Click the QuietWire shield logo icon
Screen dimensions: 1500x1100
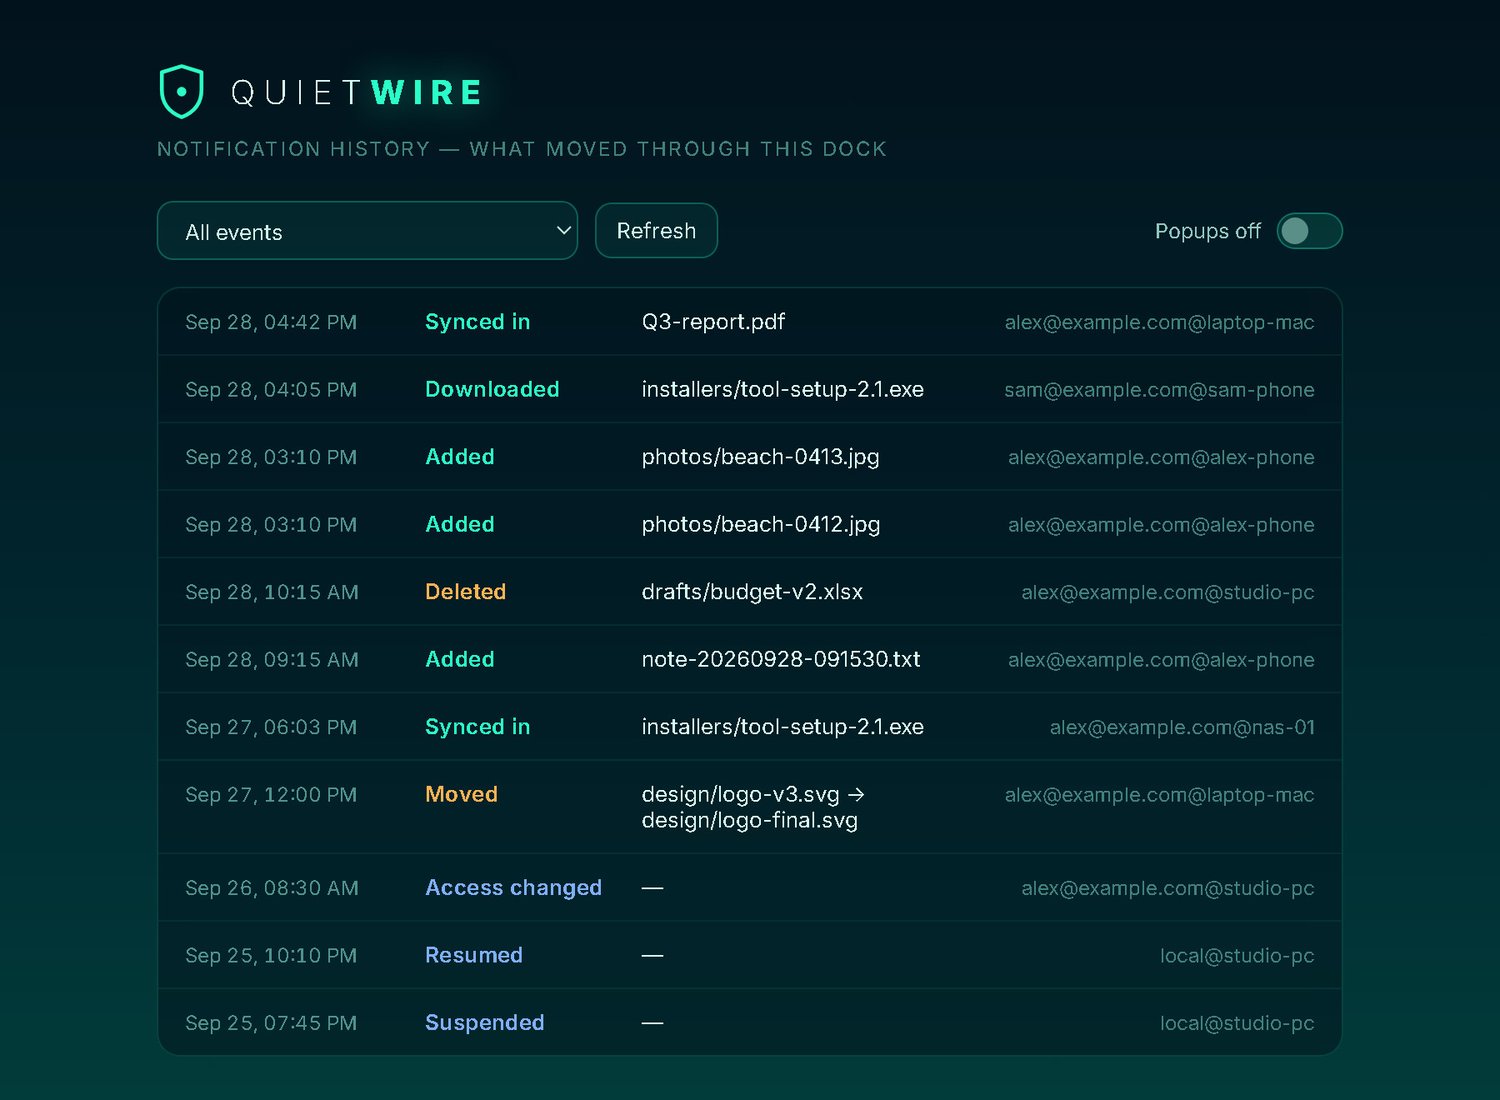coord(181,92)
